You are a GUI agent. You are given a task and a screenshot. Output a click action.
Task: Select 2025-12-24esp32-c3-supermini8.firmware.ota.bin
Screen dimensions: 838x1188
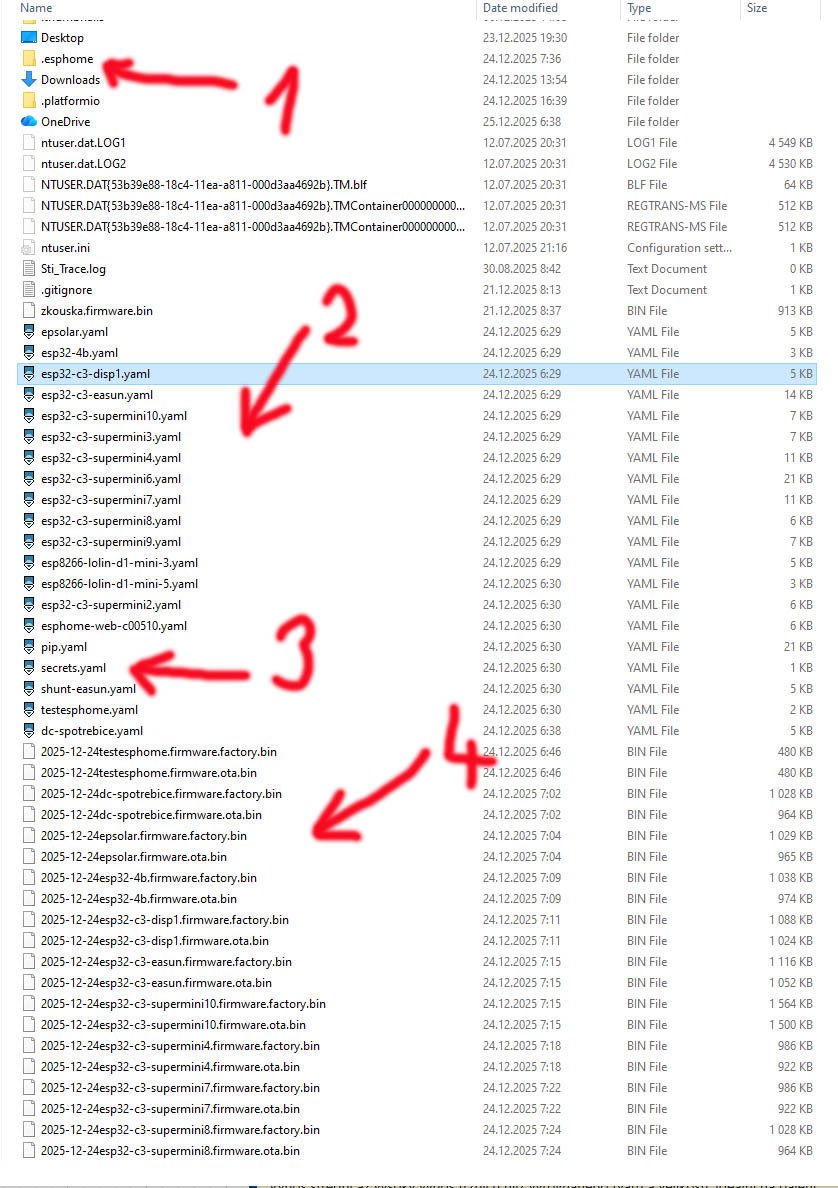pyautogui.click(x=170, y=1151)
